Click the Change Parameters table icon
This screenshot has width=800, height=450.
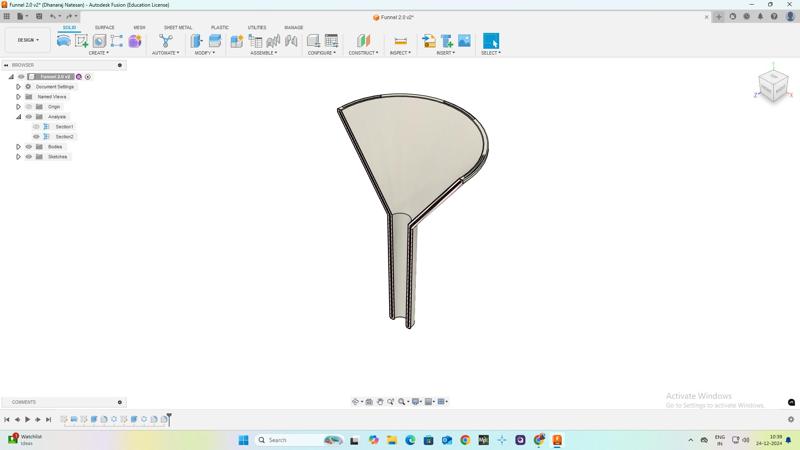tap(331, 41)
